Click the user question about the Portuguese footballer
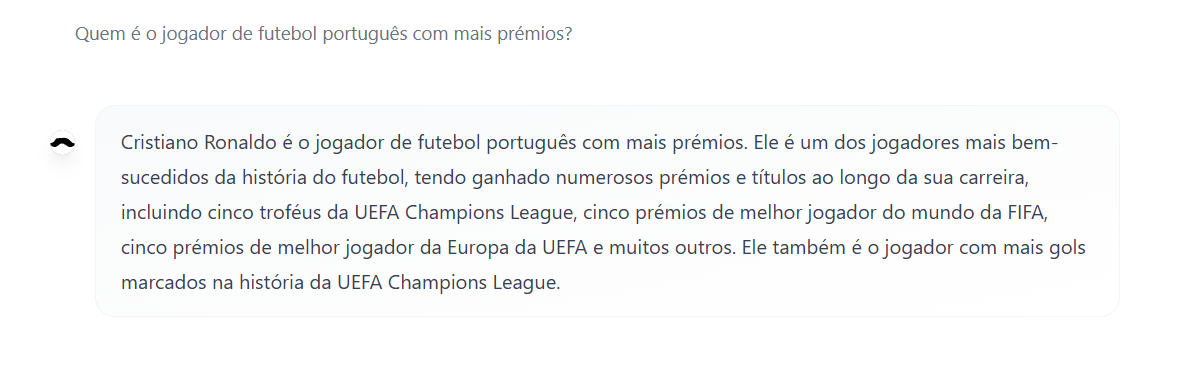The image size is (1182, 378). pyautogui.click(x=323, y=35)
